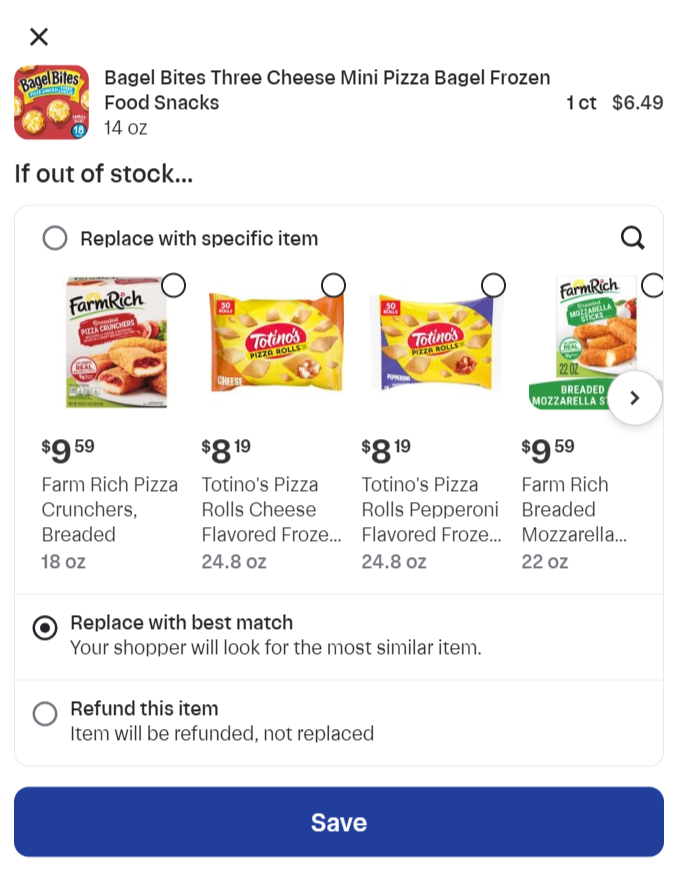Open the Totino's Pizza Rolls Cheese Flavored title
This screenshot has width=678, height=883.
[x=270, y=509]
